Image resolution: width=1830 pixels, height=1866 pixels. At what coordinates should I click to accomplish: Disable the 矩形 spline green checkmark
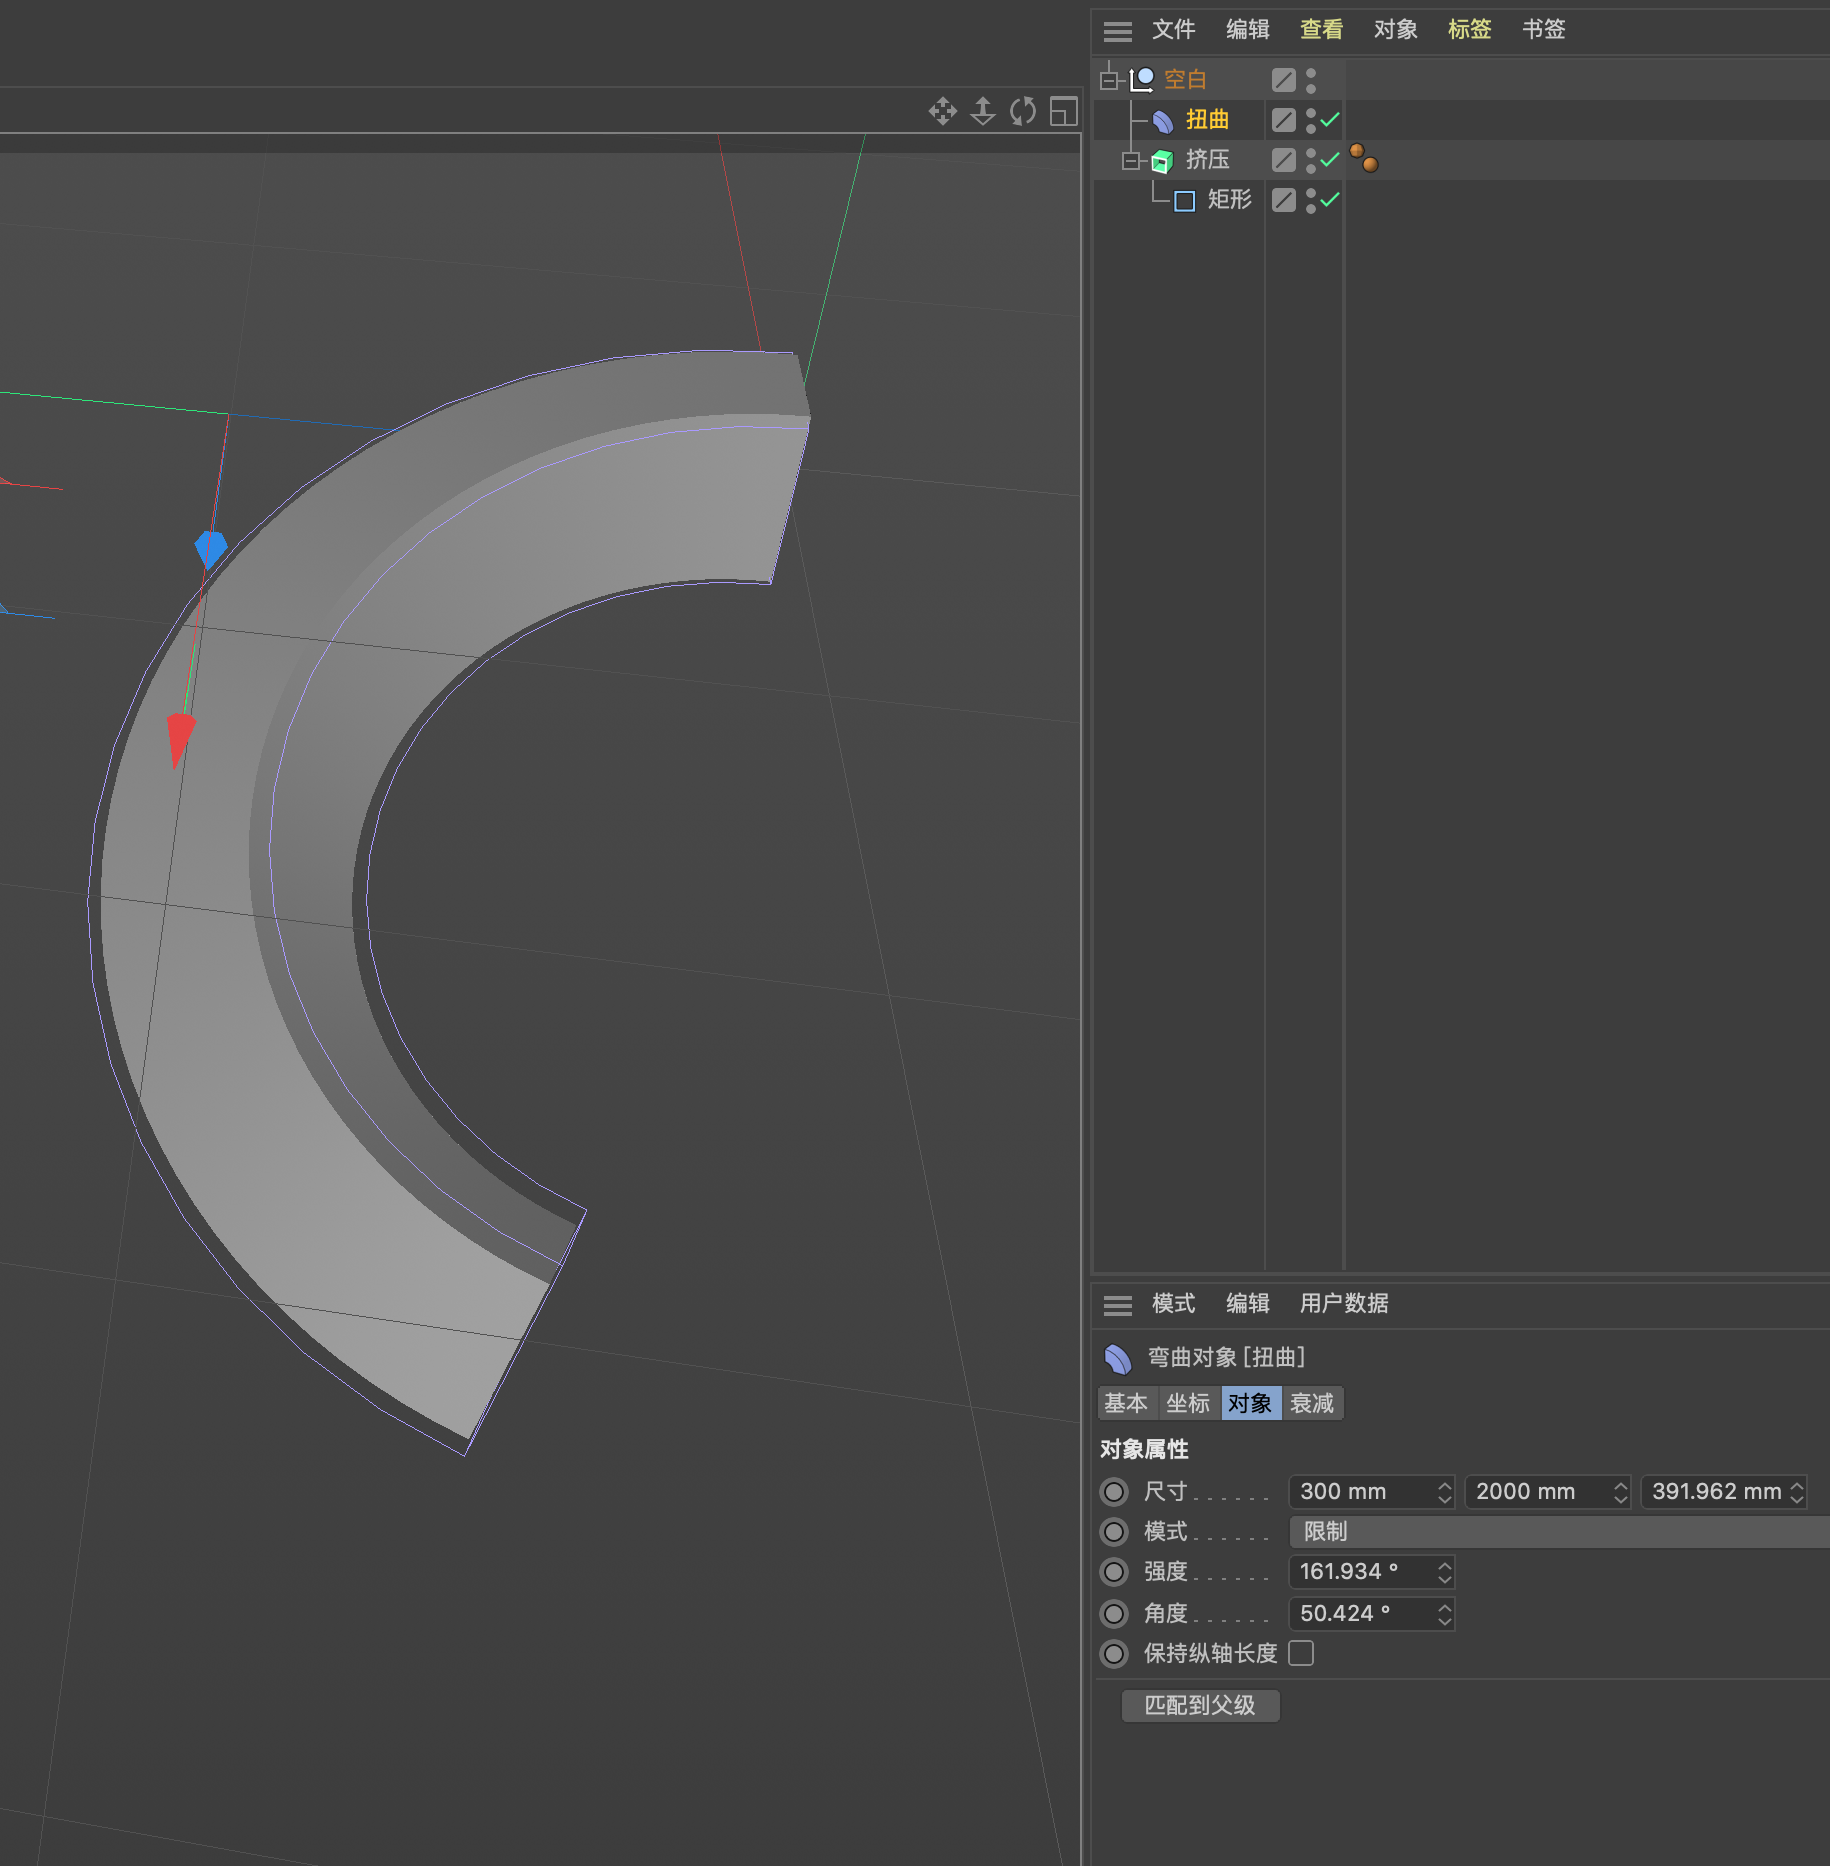(1330, 200)
